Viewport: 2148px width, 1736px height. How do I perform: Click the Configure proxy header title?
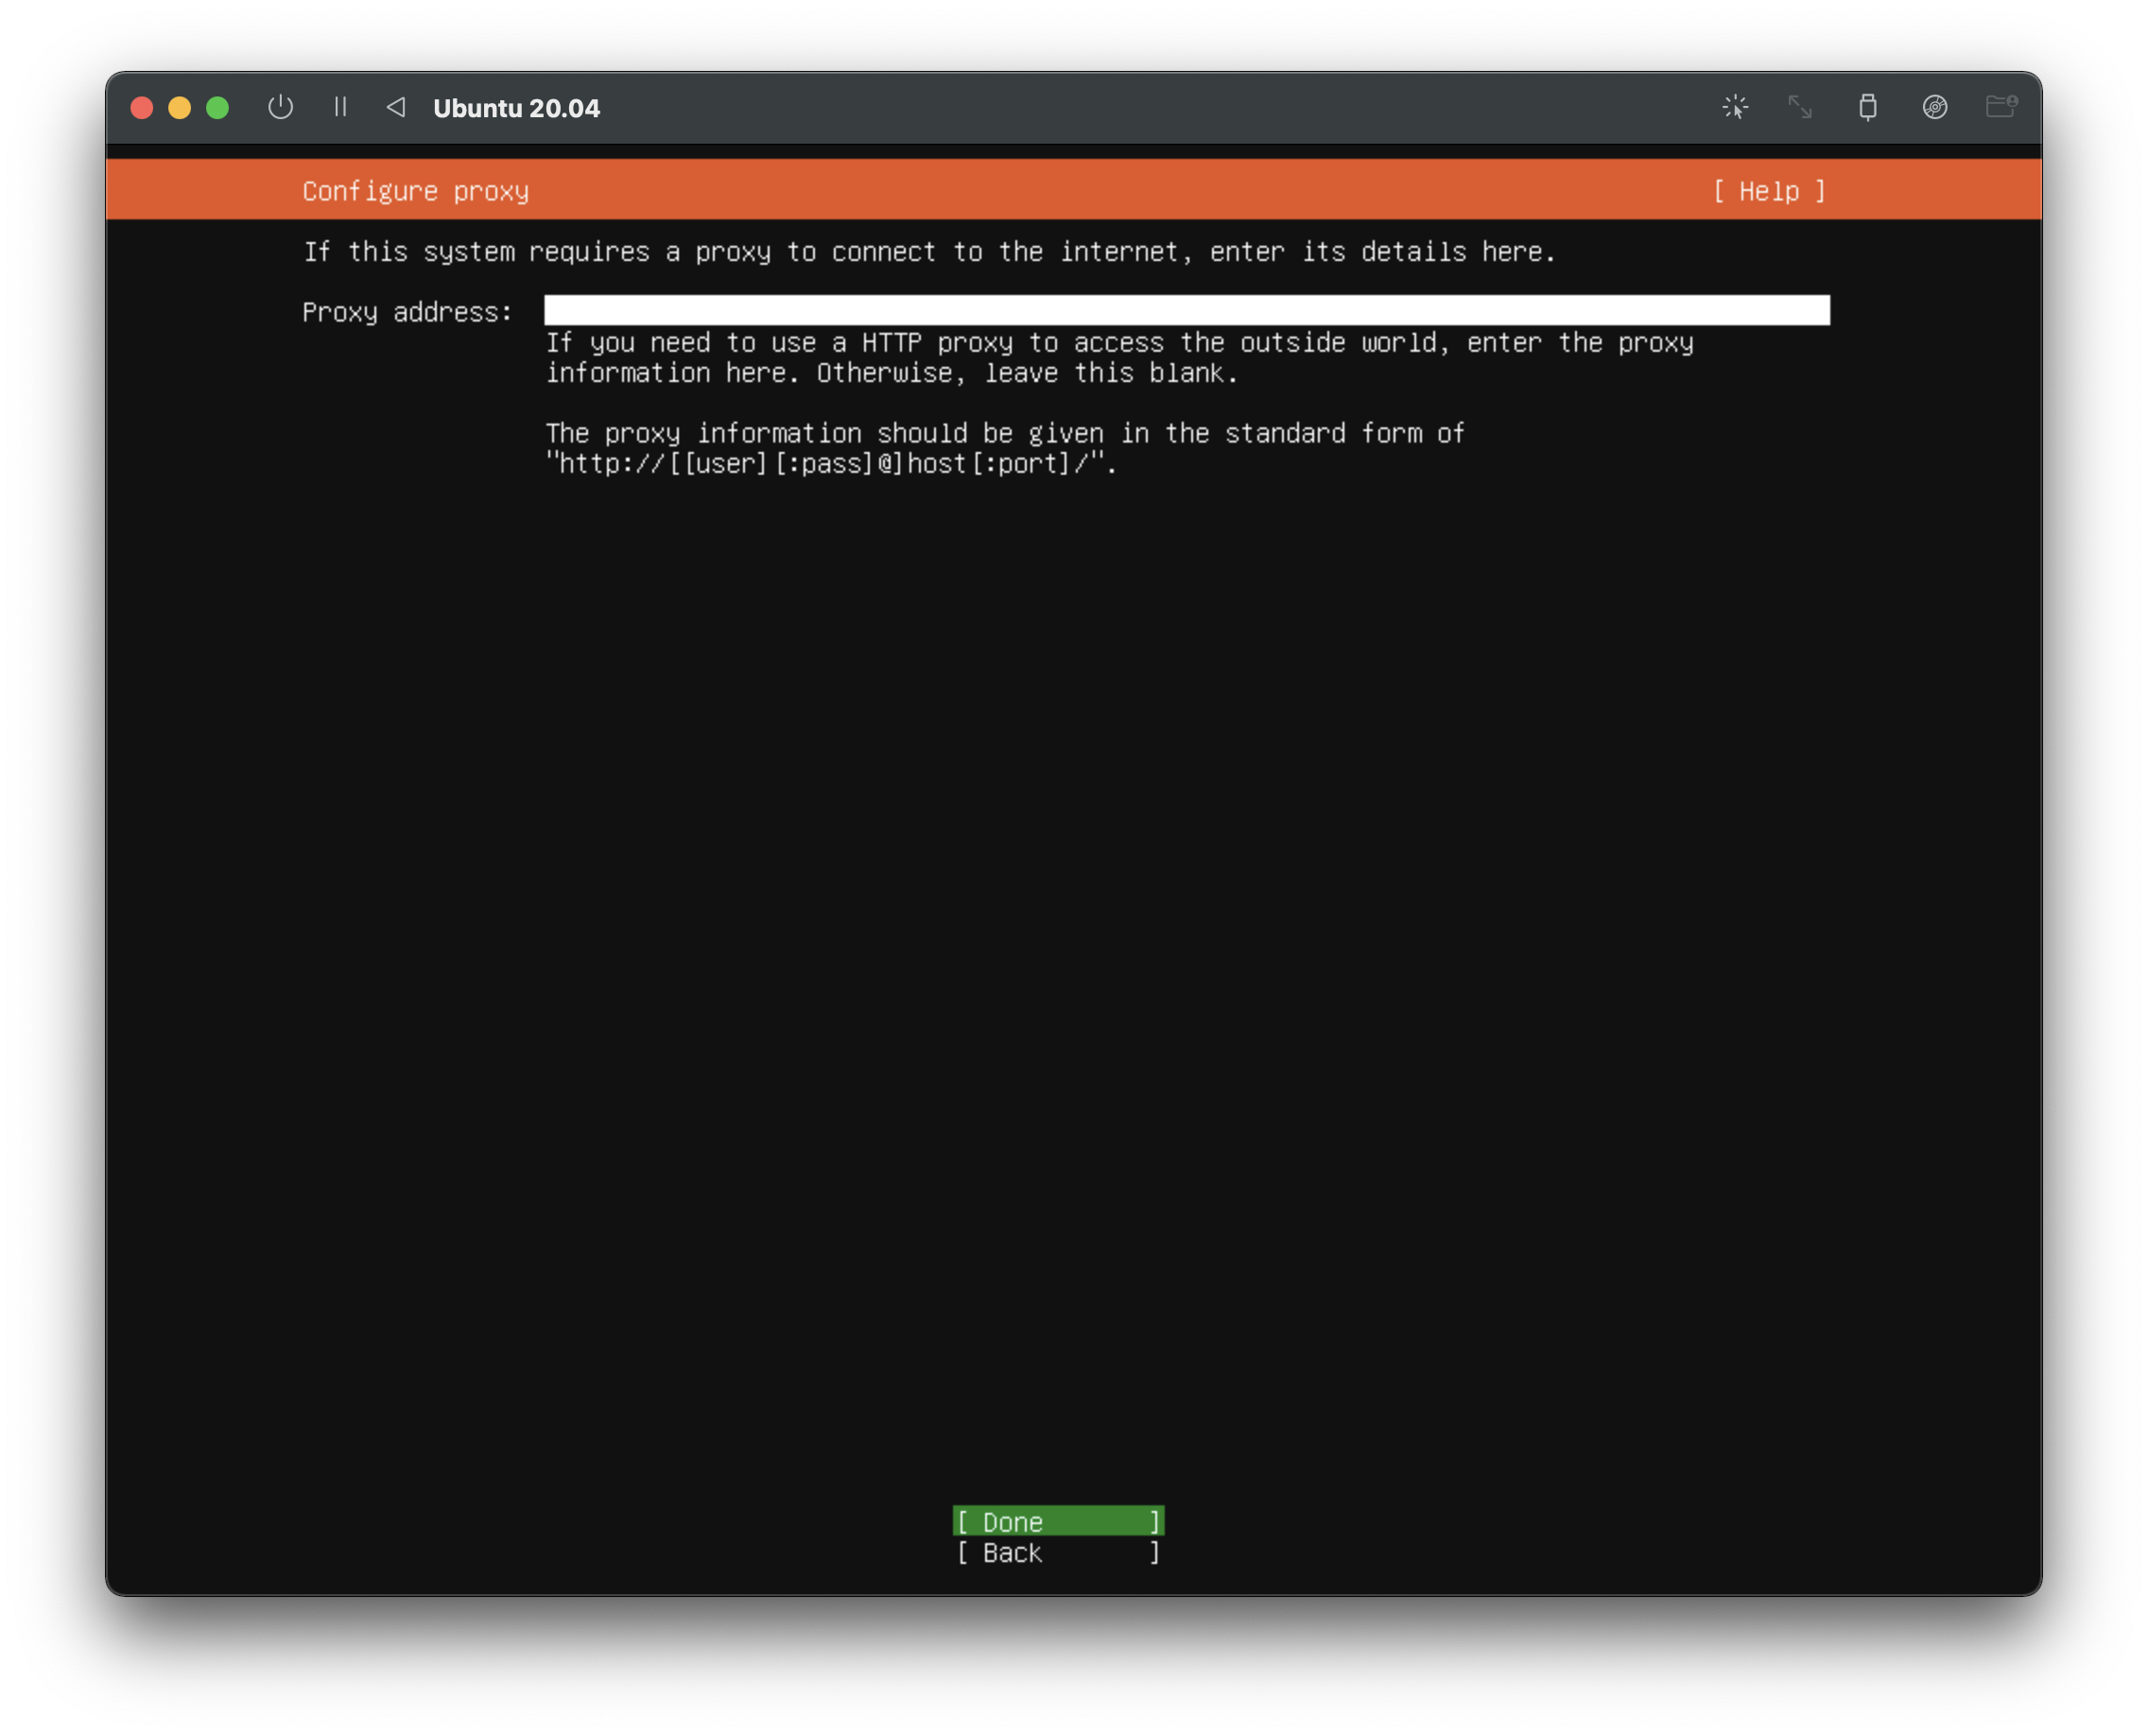[415, 191]
